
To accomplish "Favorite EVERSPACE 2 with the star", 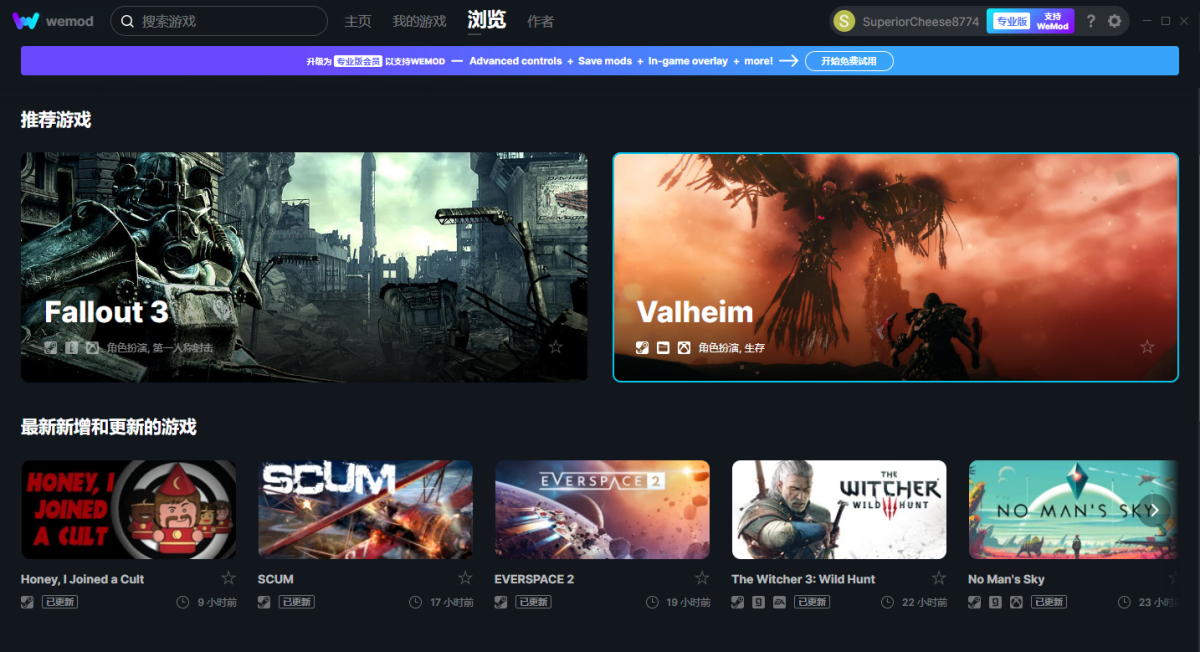I will click(702, 578).
